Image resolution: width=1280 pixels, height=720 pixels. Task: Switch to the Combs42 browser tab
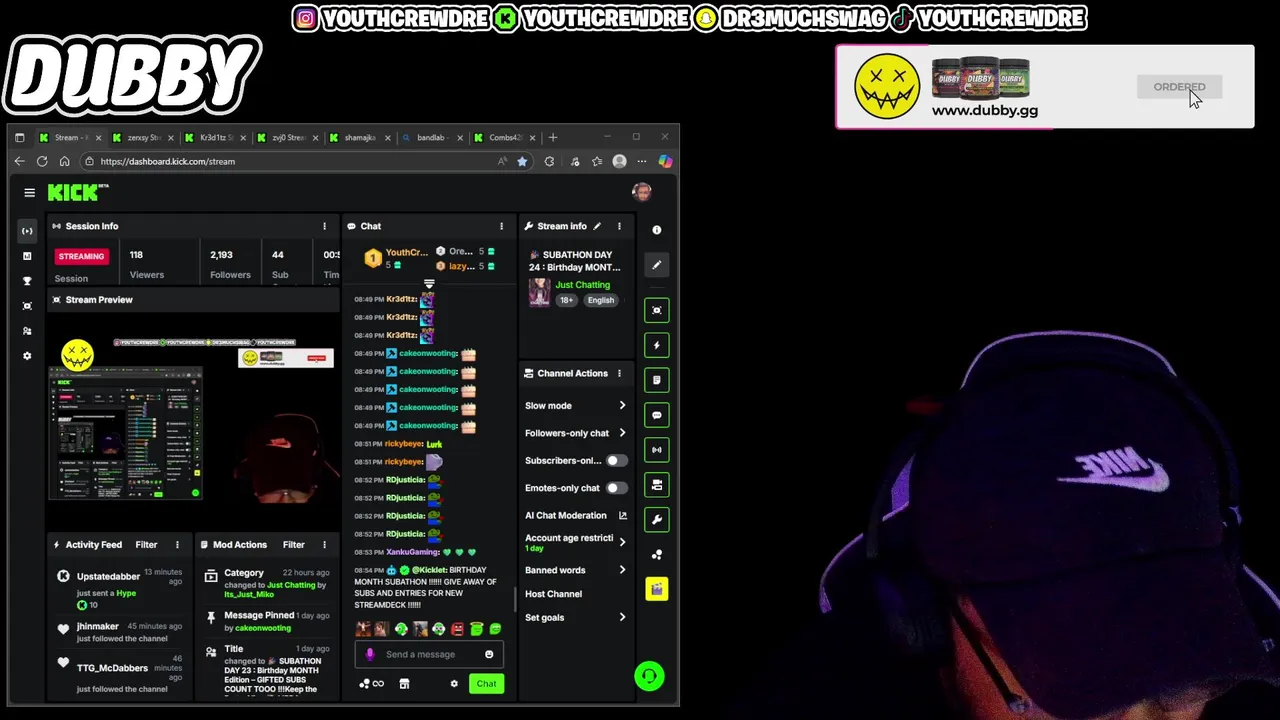point(504,137)
